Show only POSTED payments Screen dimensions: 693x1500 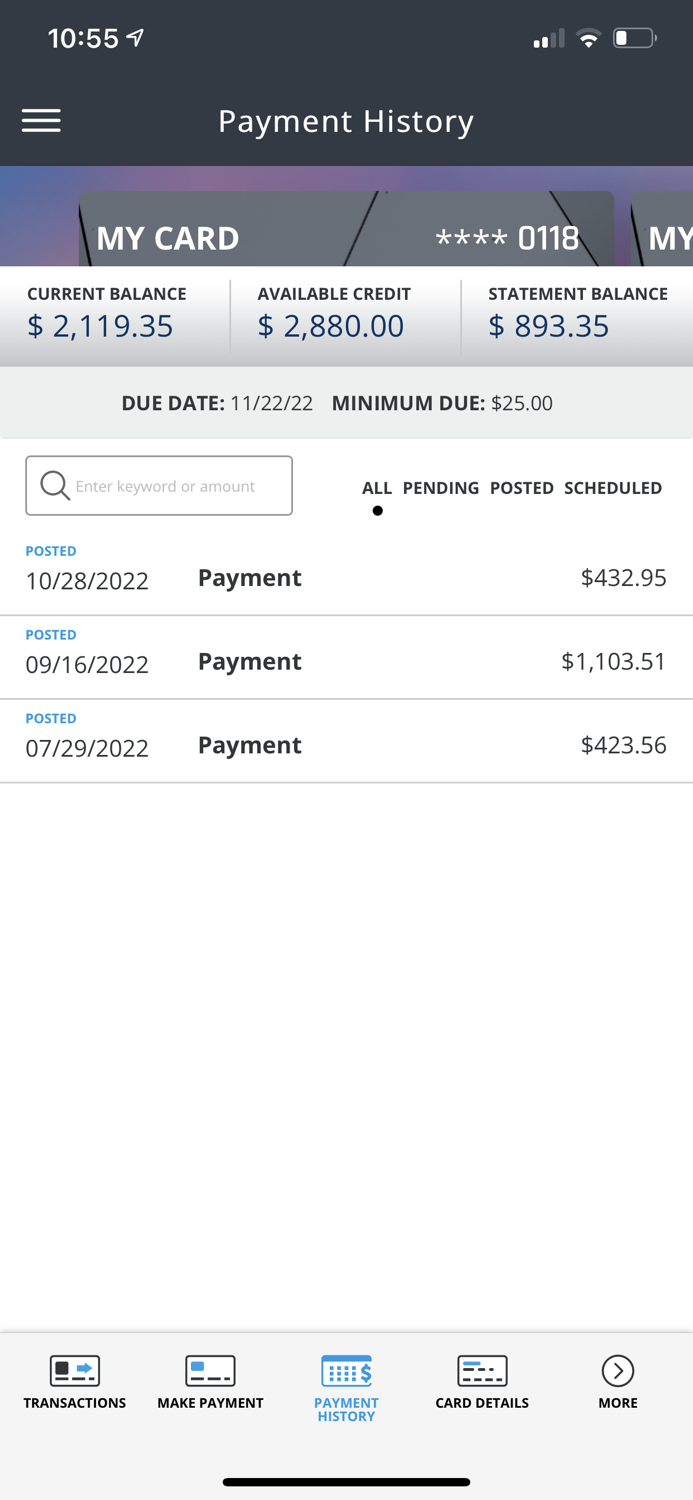(522, 488)
